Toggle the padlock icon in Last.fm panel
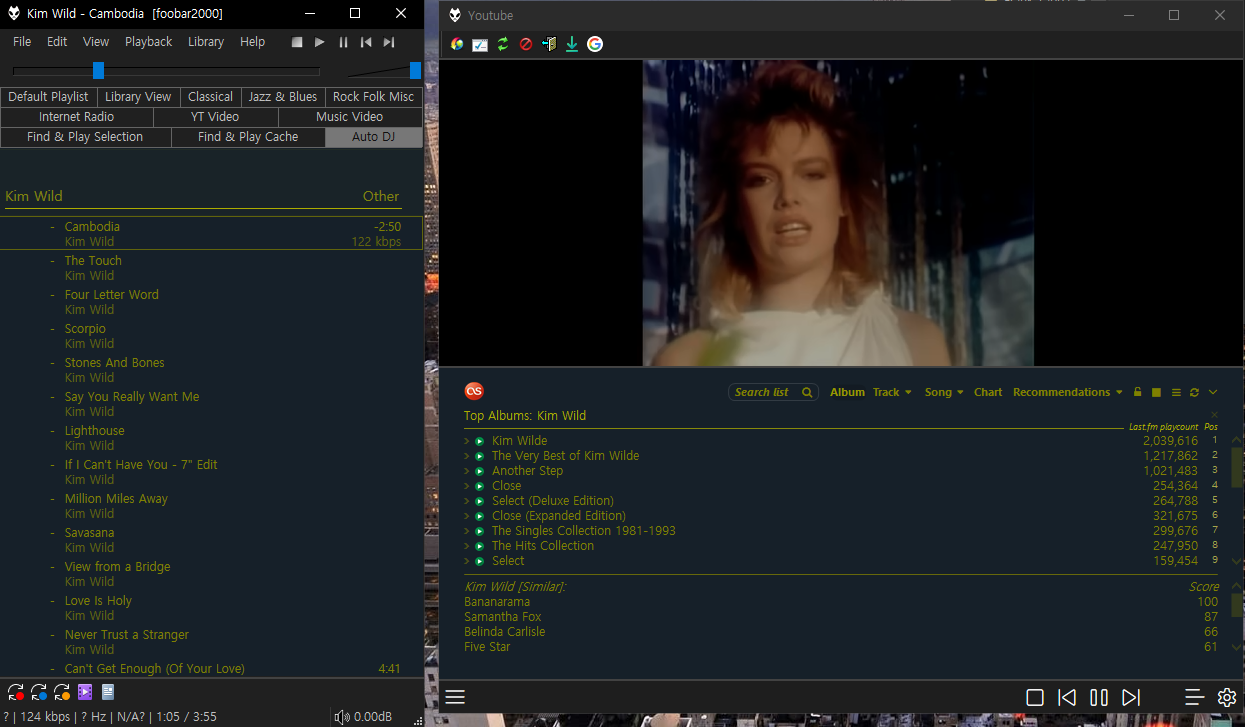 click(1137, 392)
